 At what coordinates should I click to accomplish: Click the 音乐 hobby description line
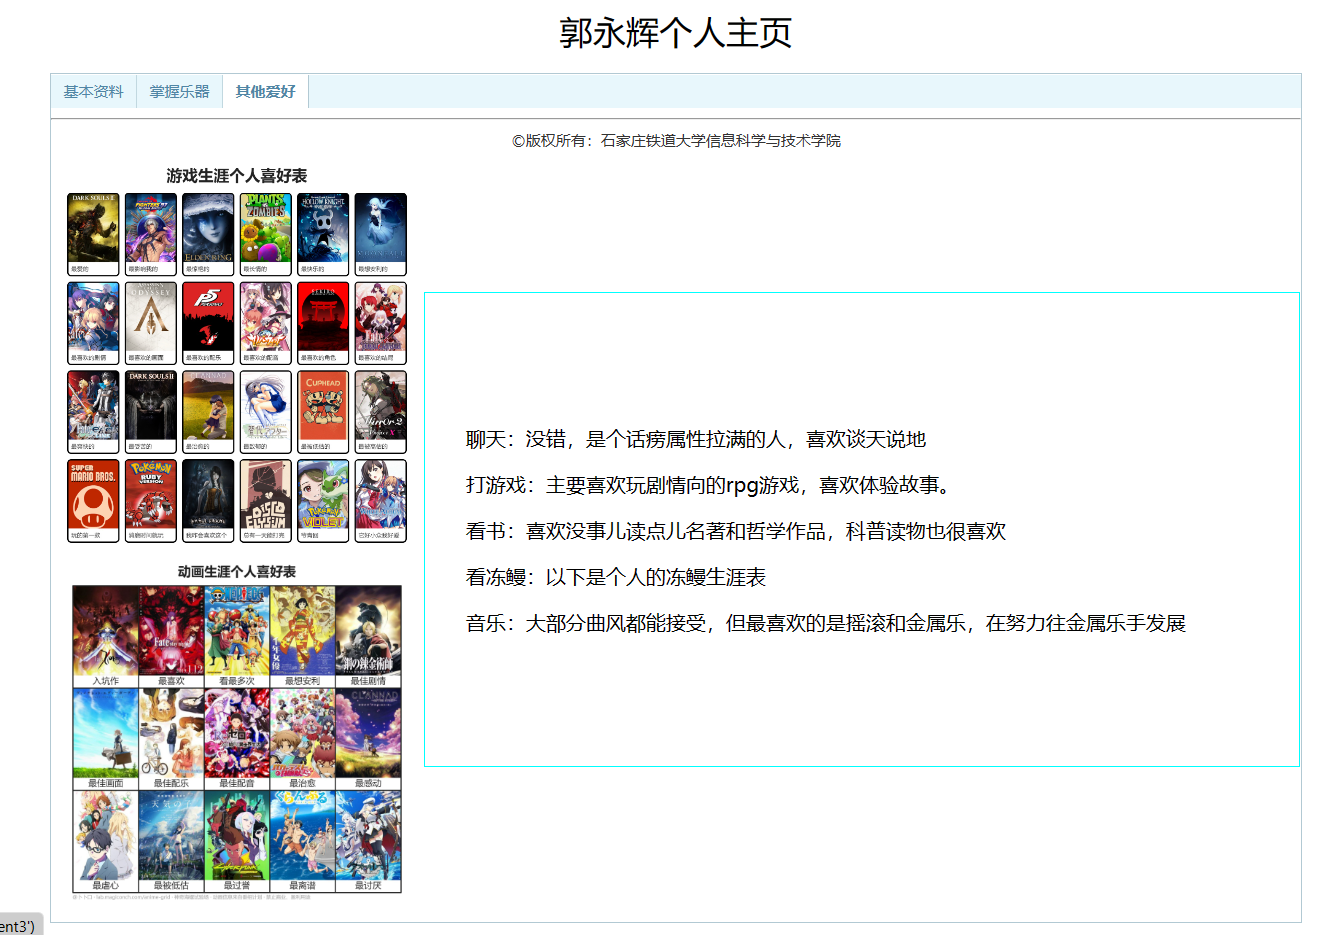(826, 623)
